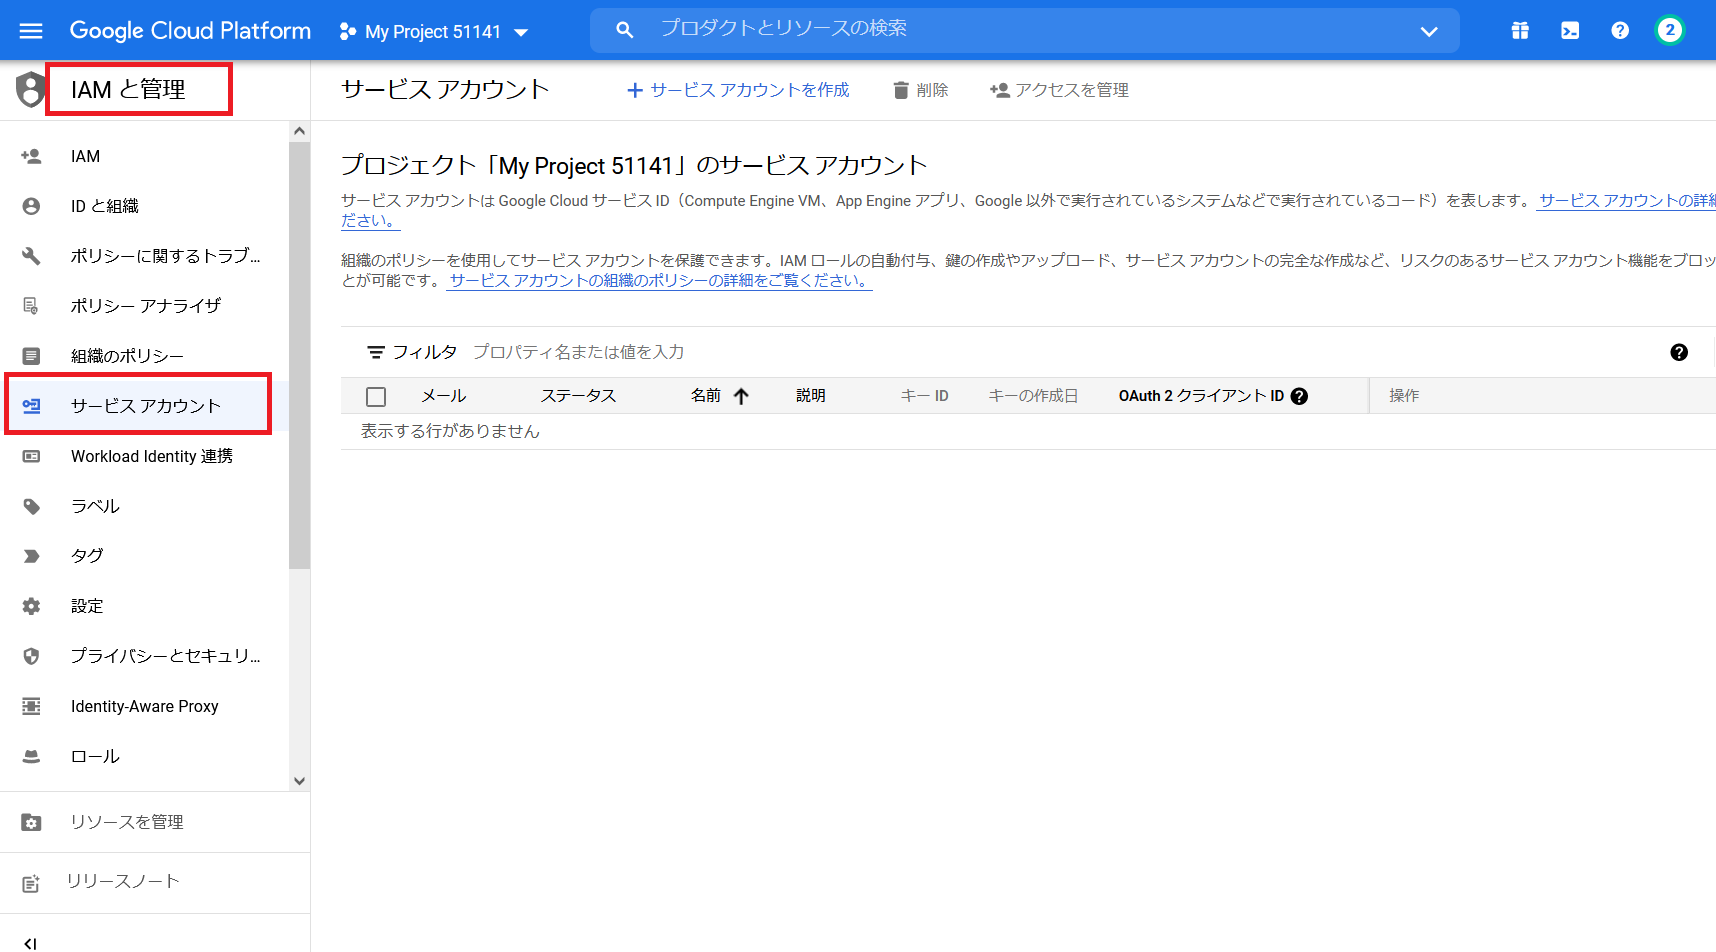Click the IAM shield logo icon
The width and height of the screenshot is (1716, 952).
click(x=31, y=90)
